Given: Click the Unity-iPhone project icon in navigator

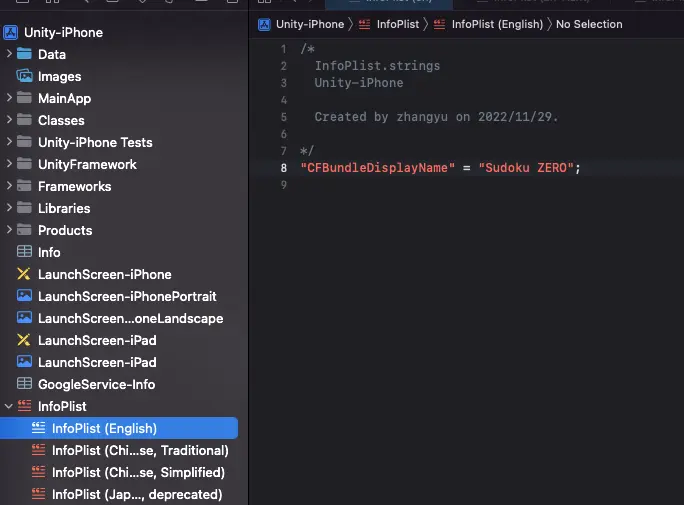Looking at the screenshot, I should coord(12,32).
